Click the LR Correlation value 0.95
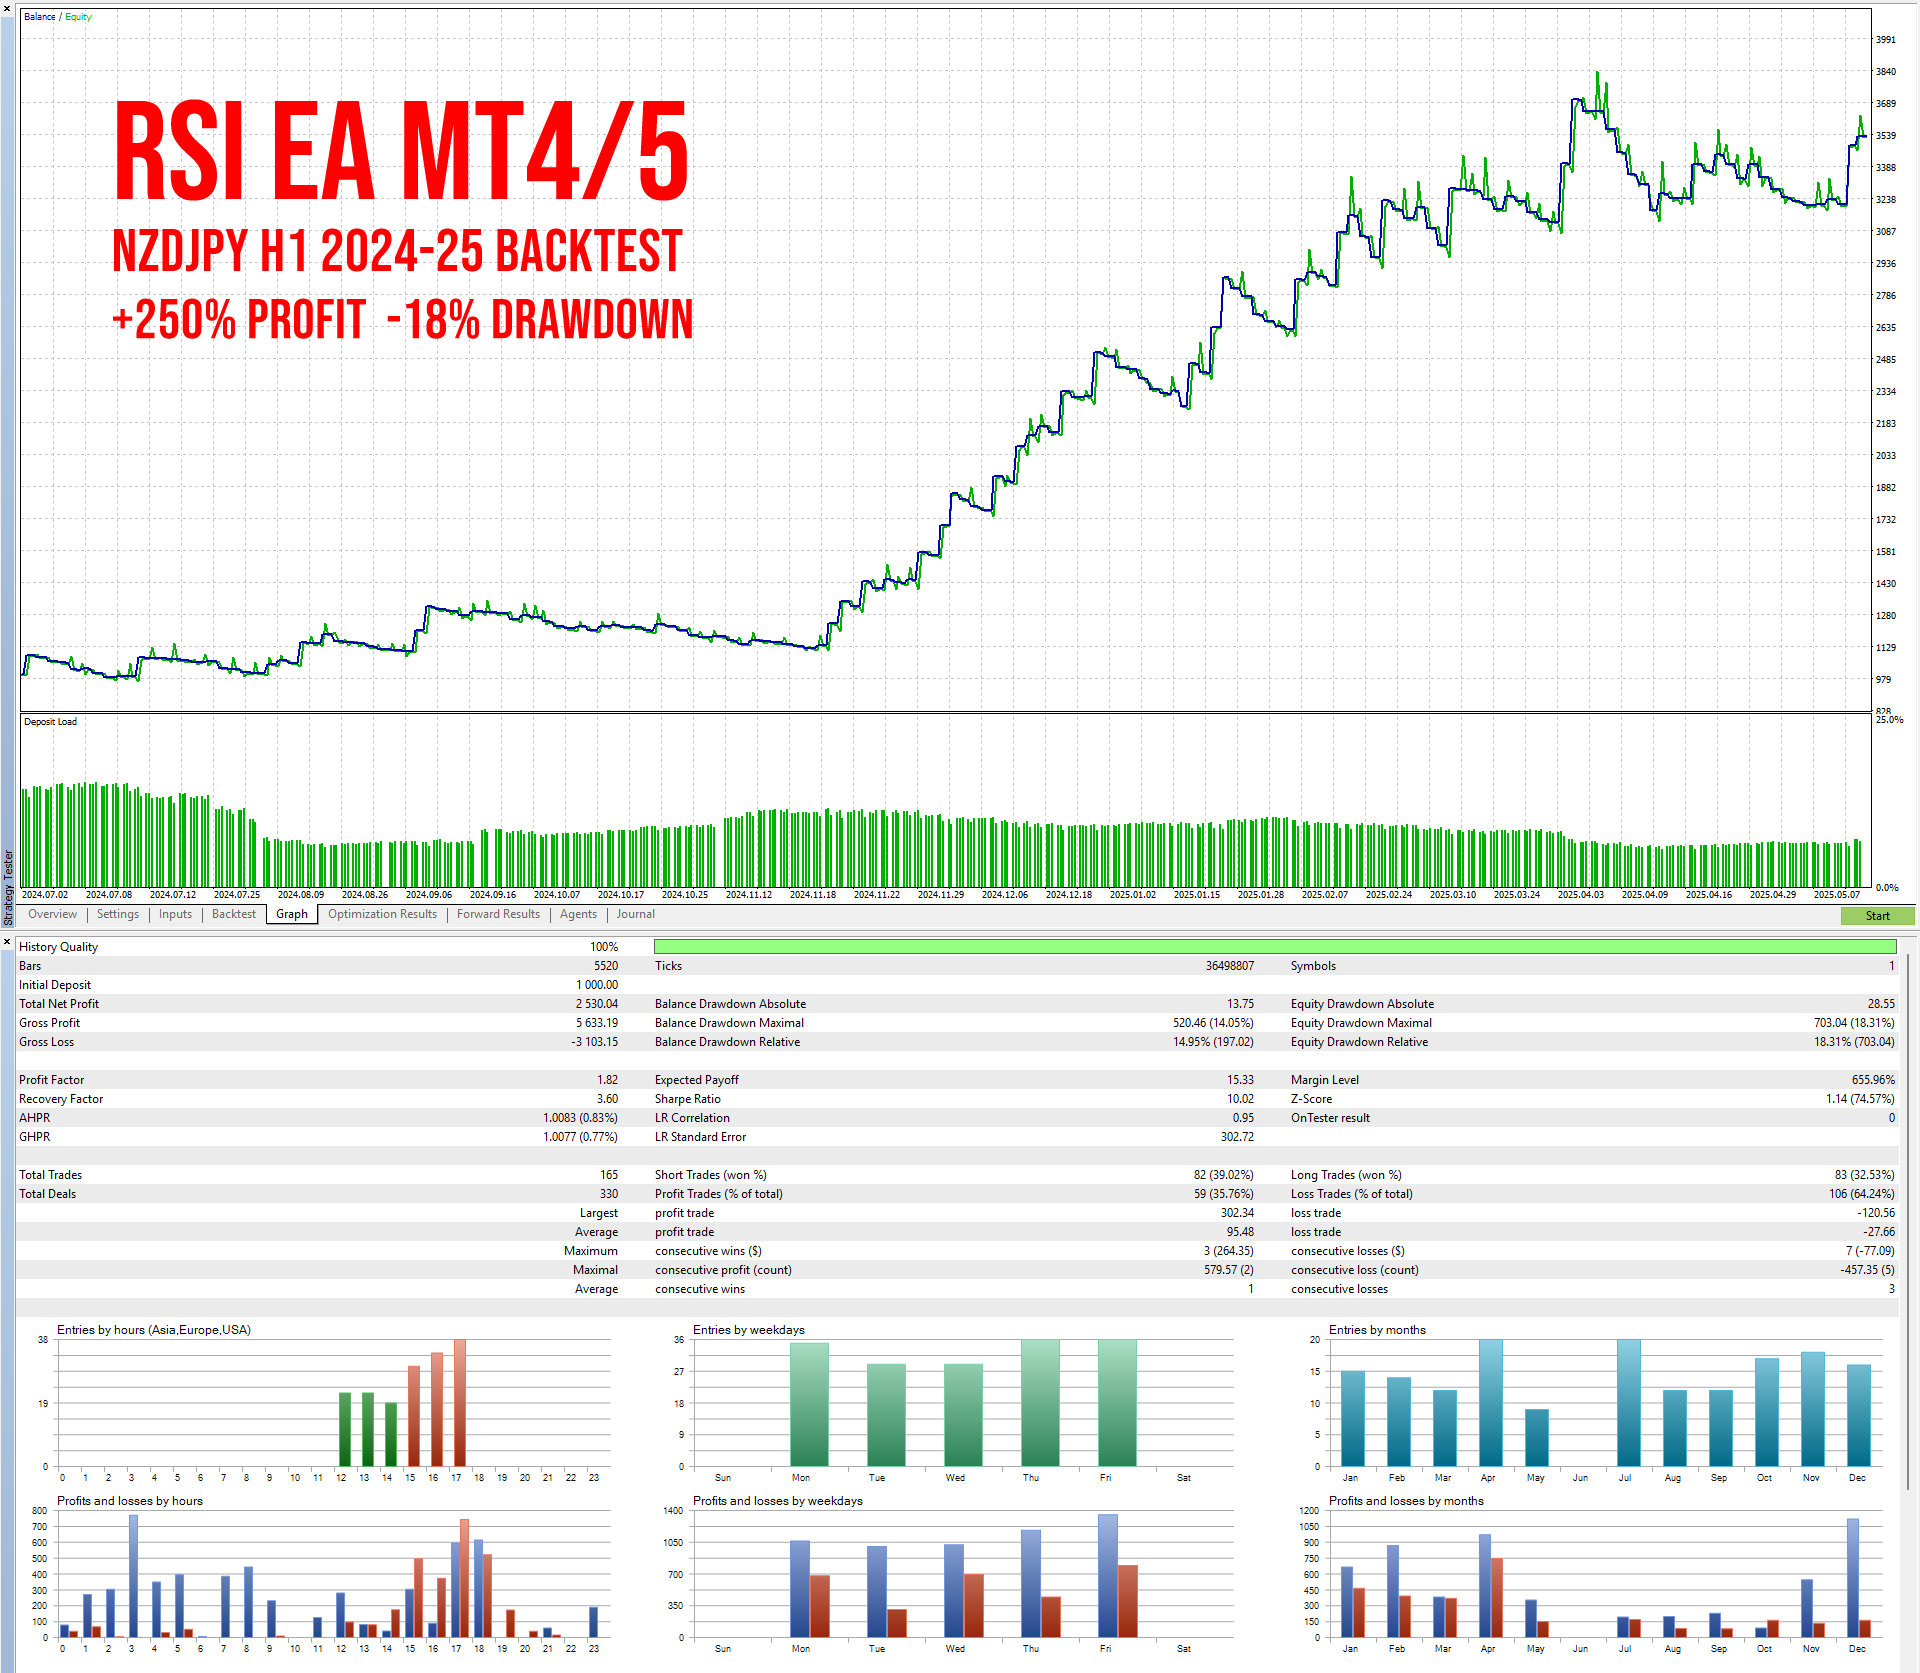Image resolution: width=1920 pixels, height=1673 pixels. (1243, 1118)
